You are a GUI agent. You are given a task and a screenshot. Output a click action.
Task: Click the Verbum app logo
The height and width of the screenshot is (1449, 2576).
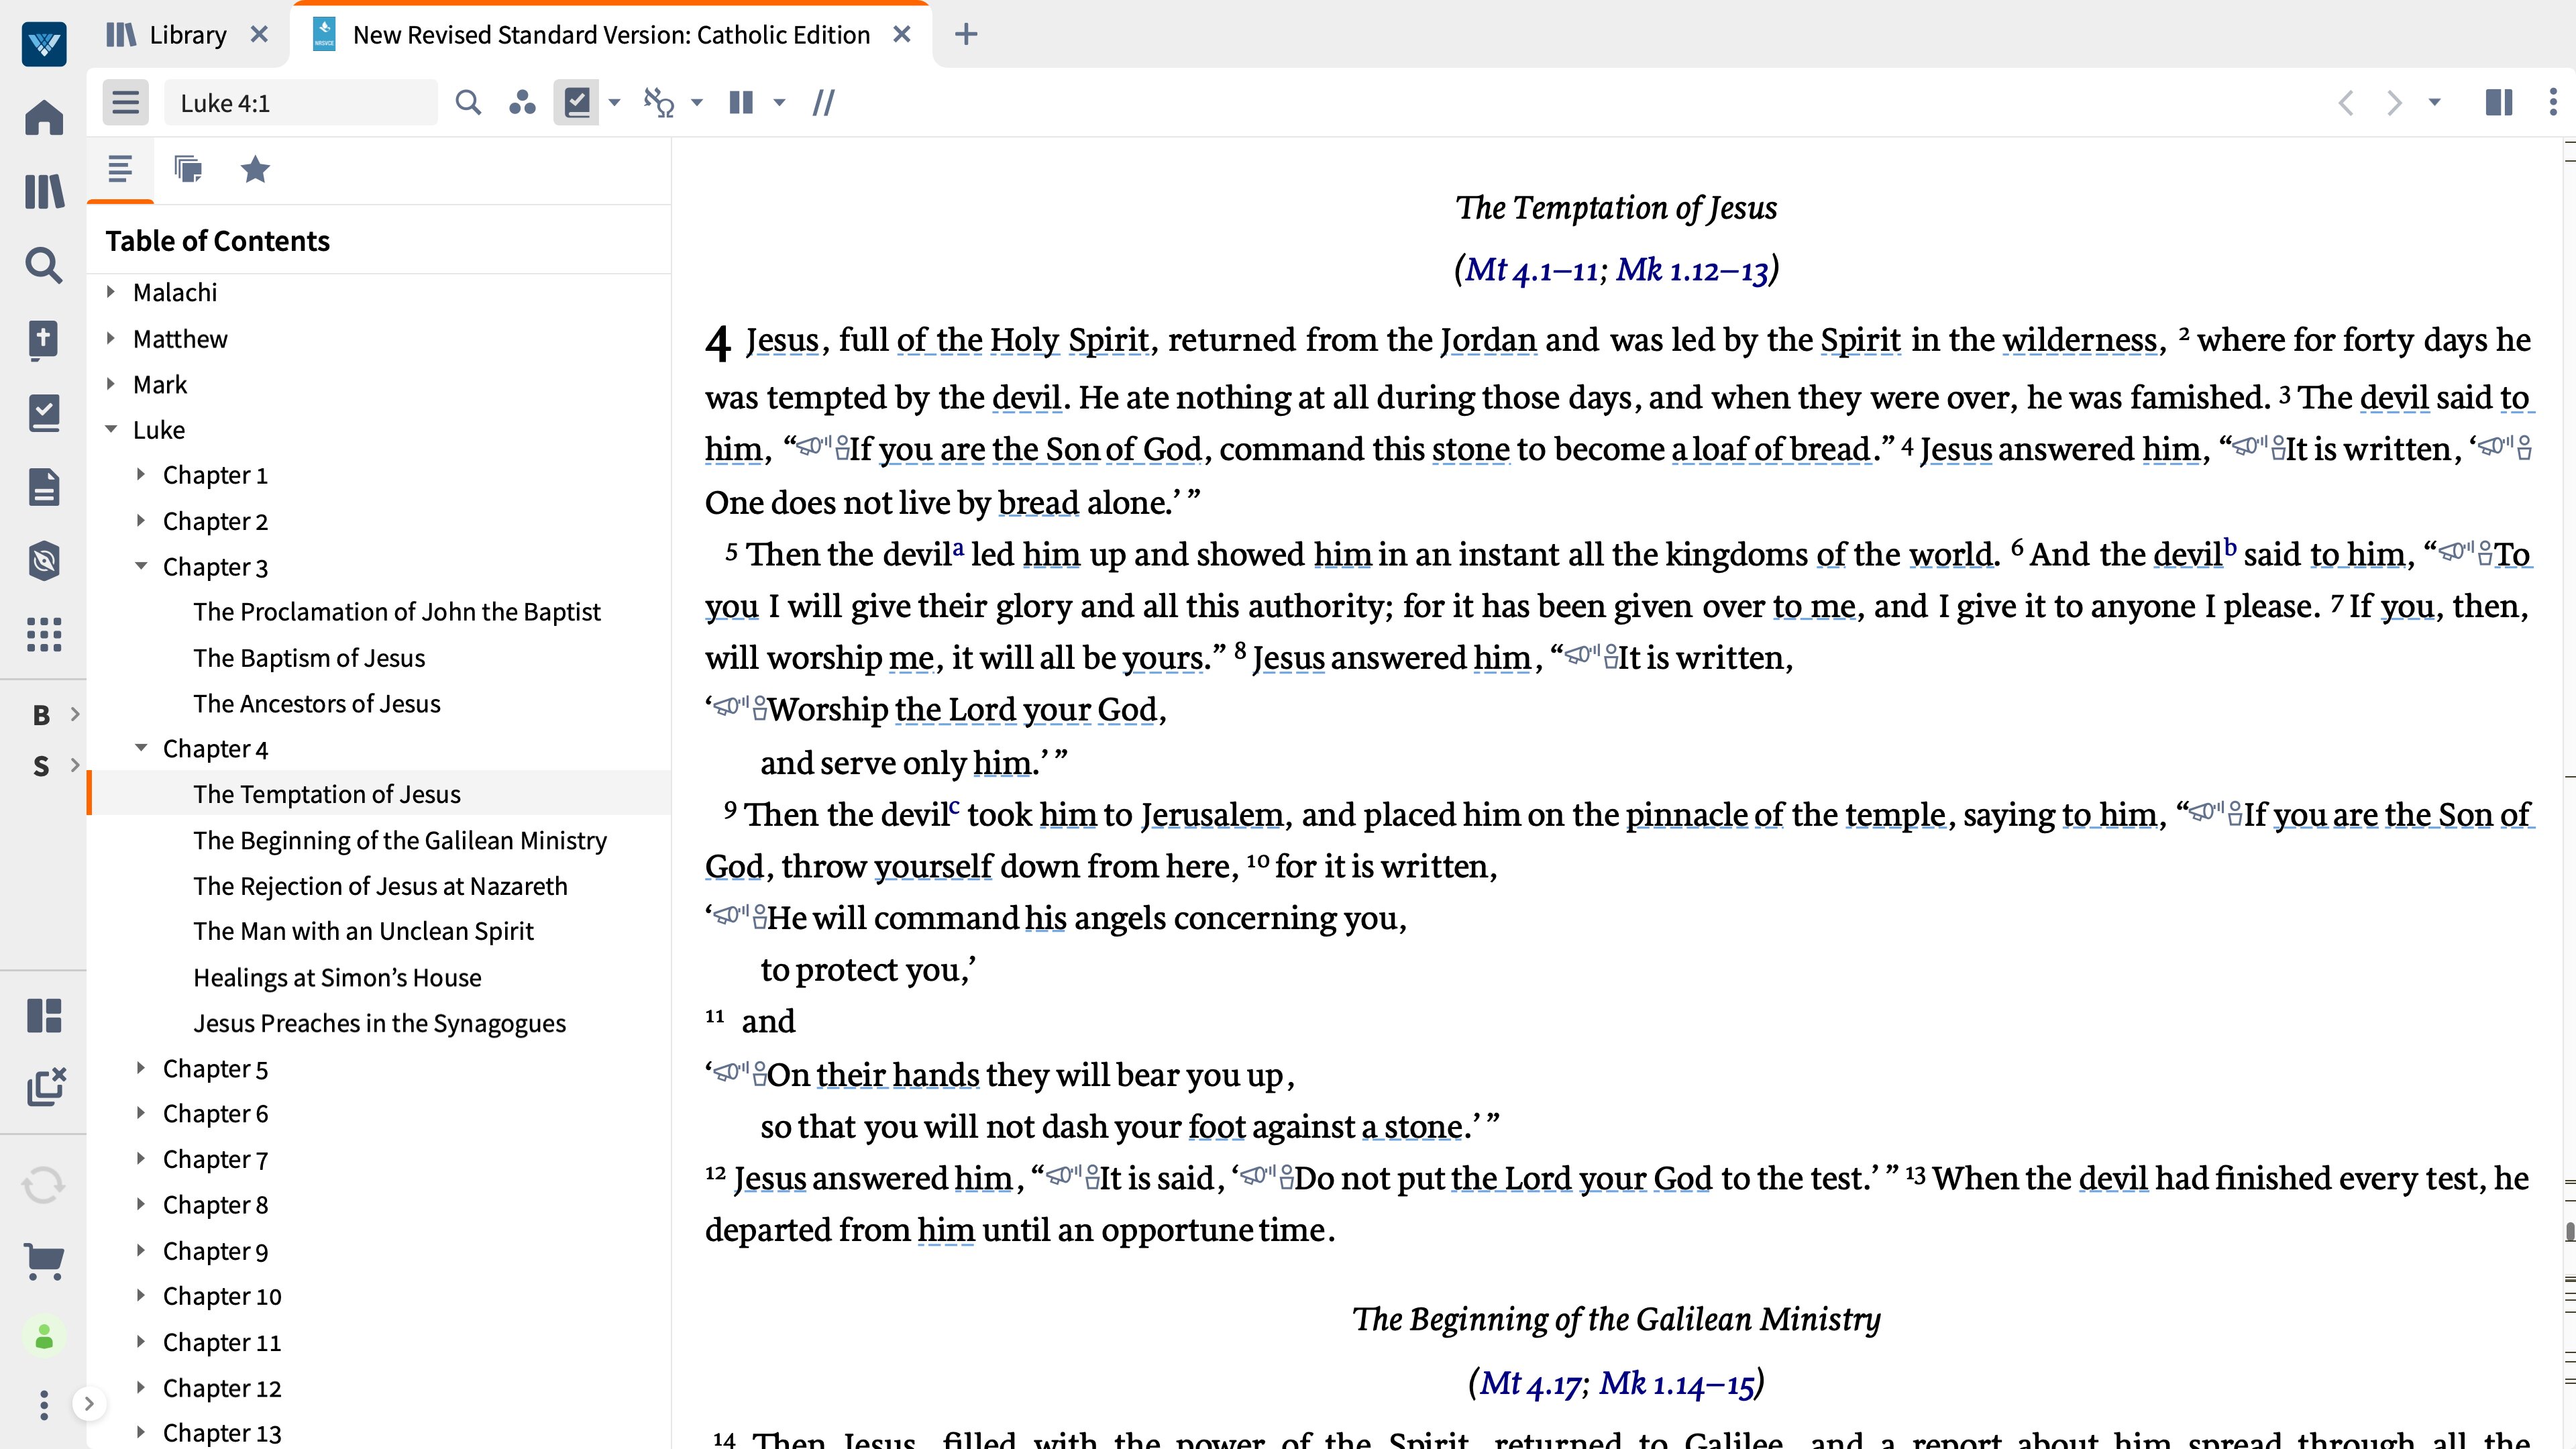point(44,43)
